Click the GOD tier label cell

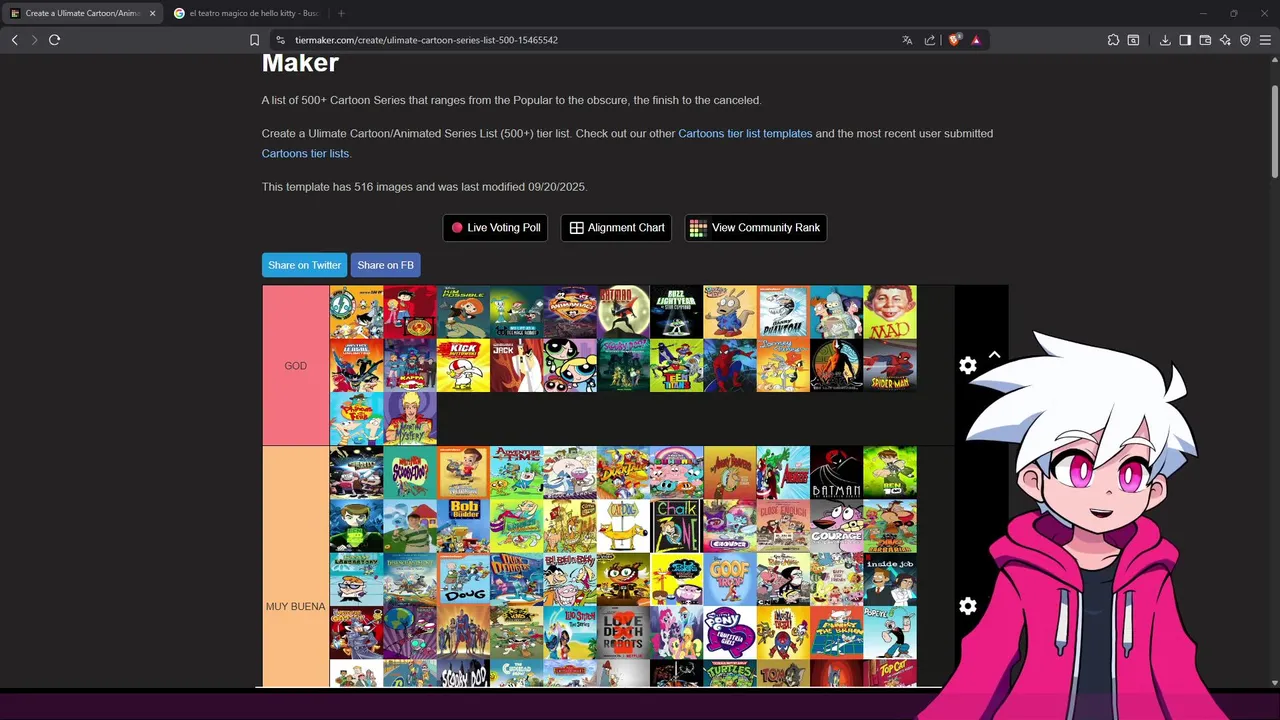[296, 365]
